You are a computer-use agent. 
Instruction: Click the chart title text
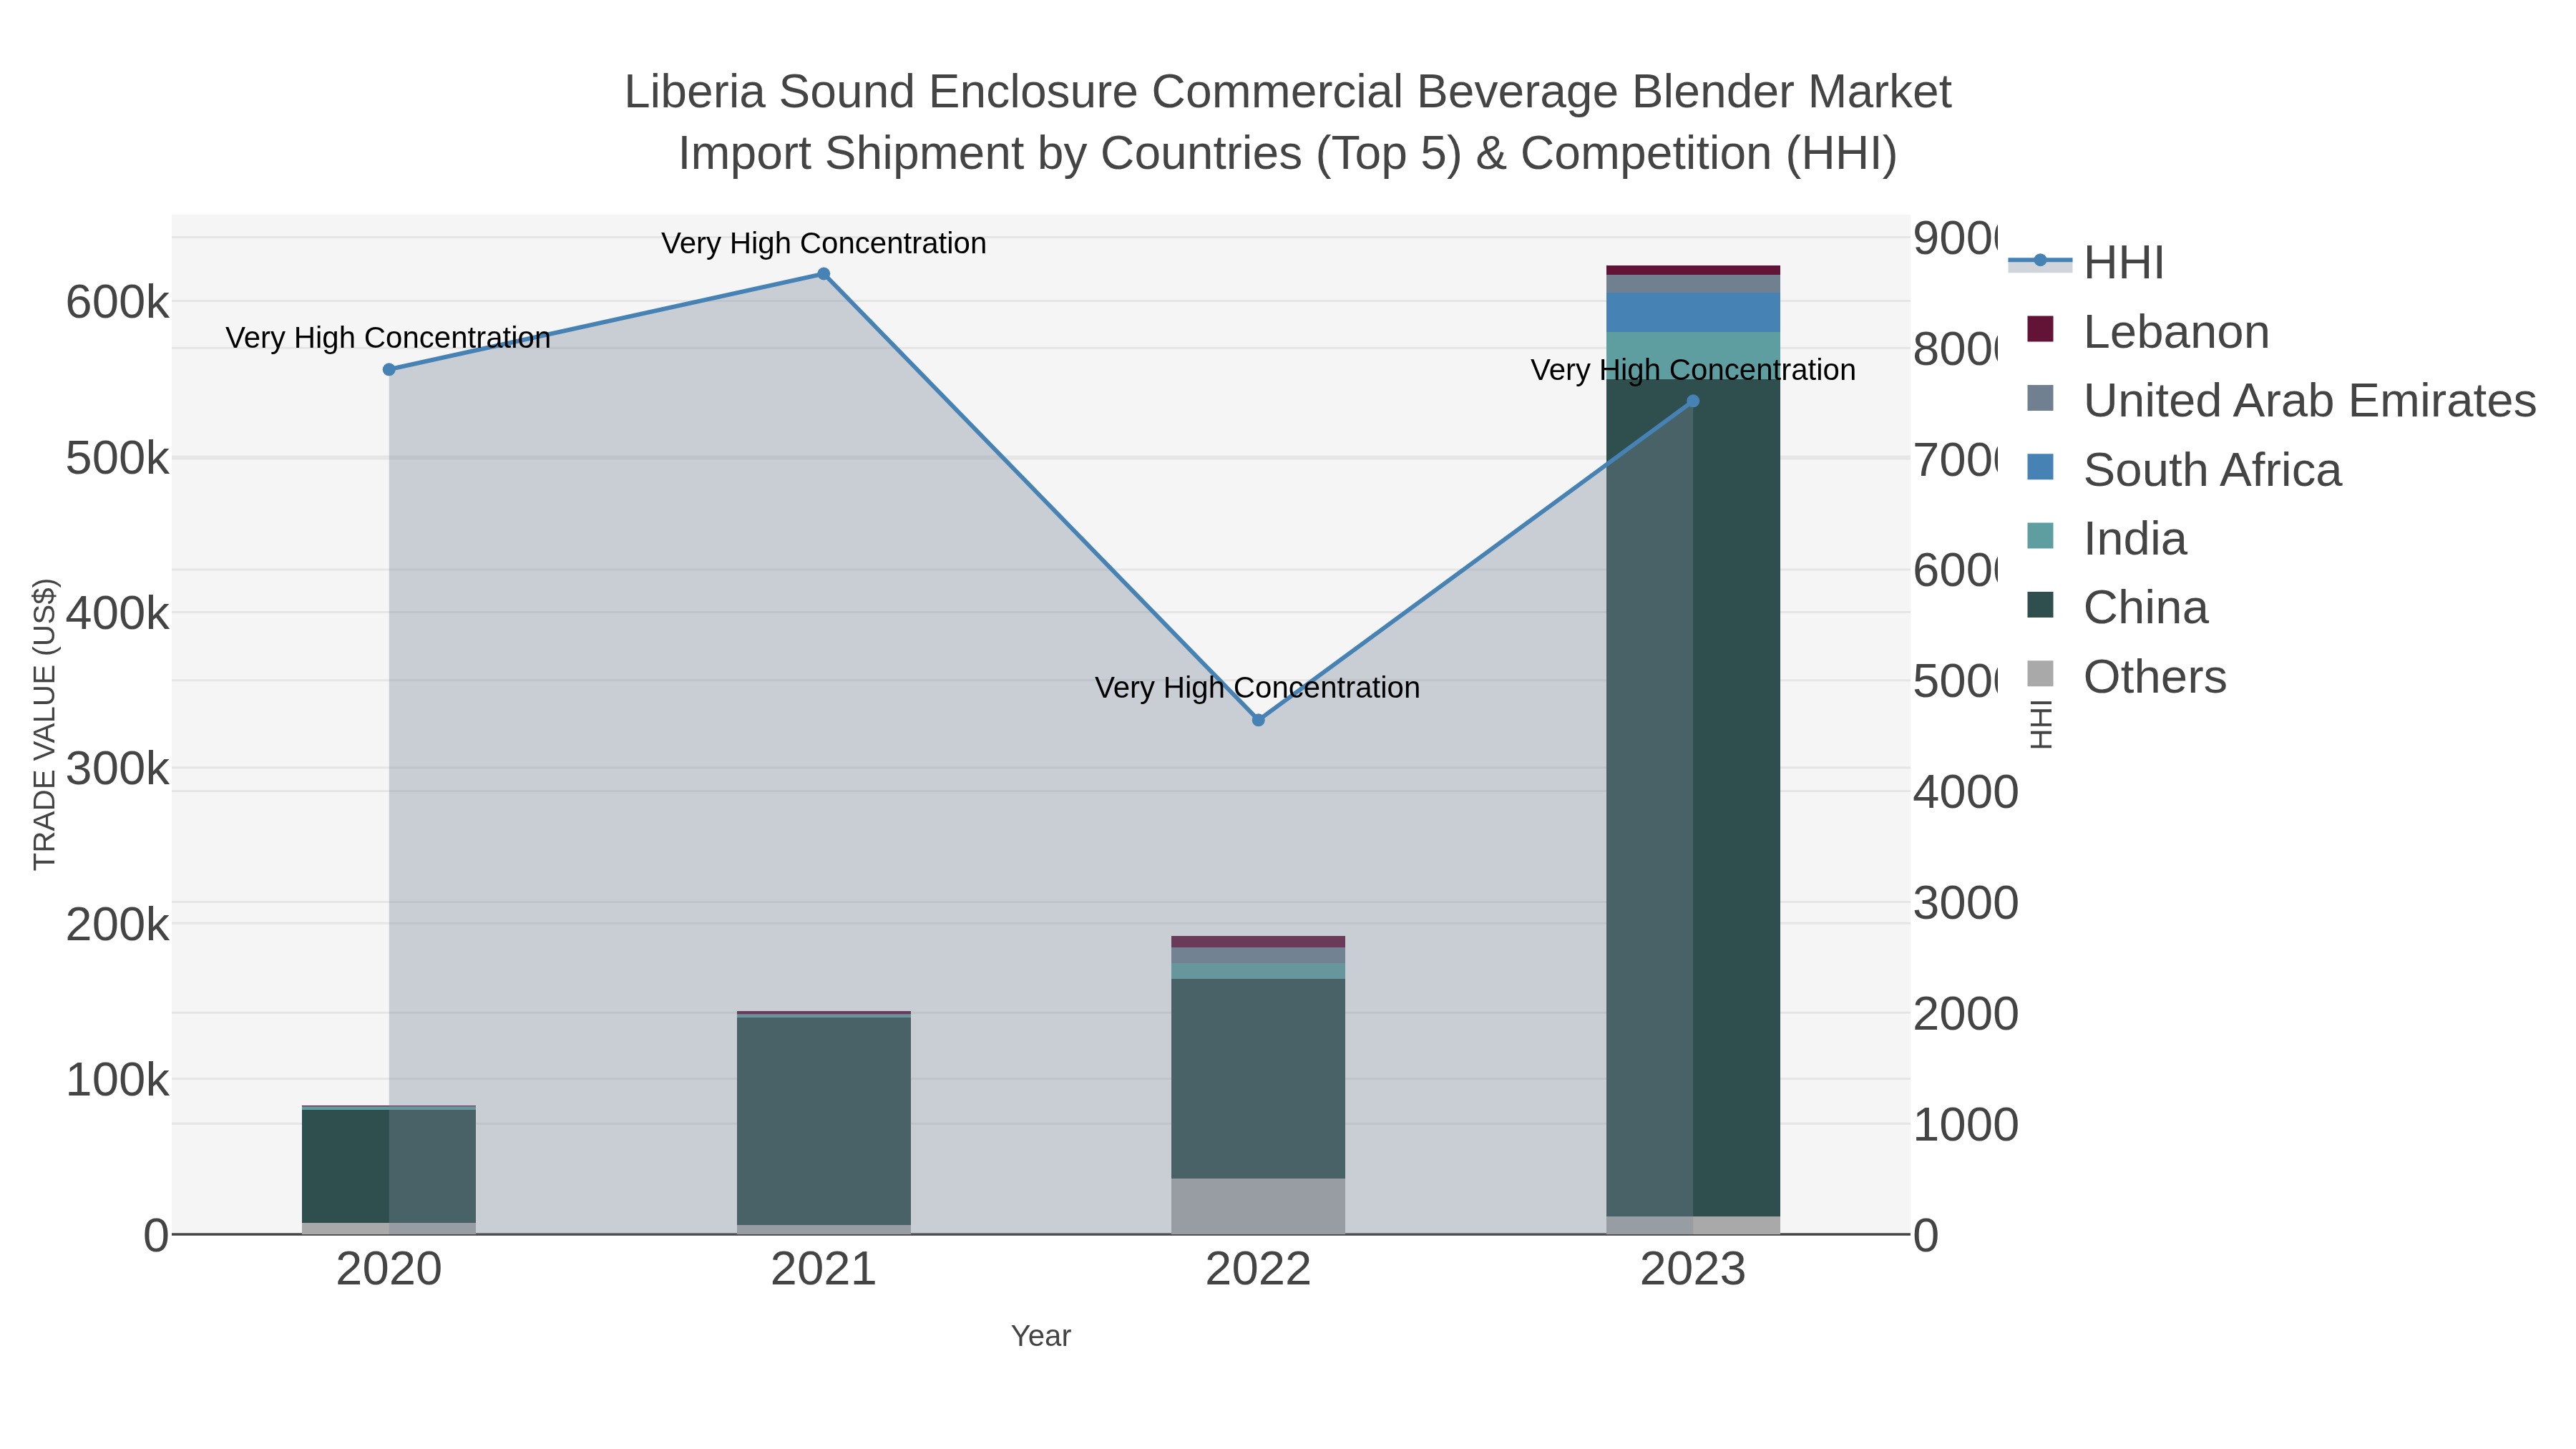(1288, 122)
